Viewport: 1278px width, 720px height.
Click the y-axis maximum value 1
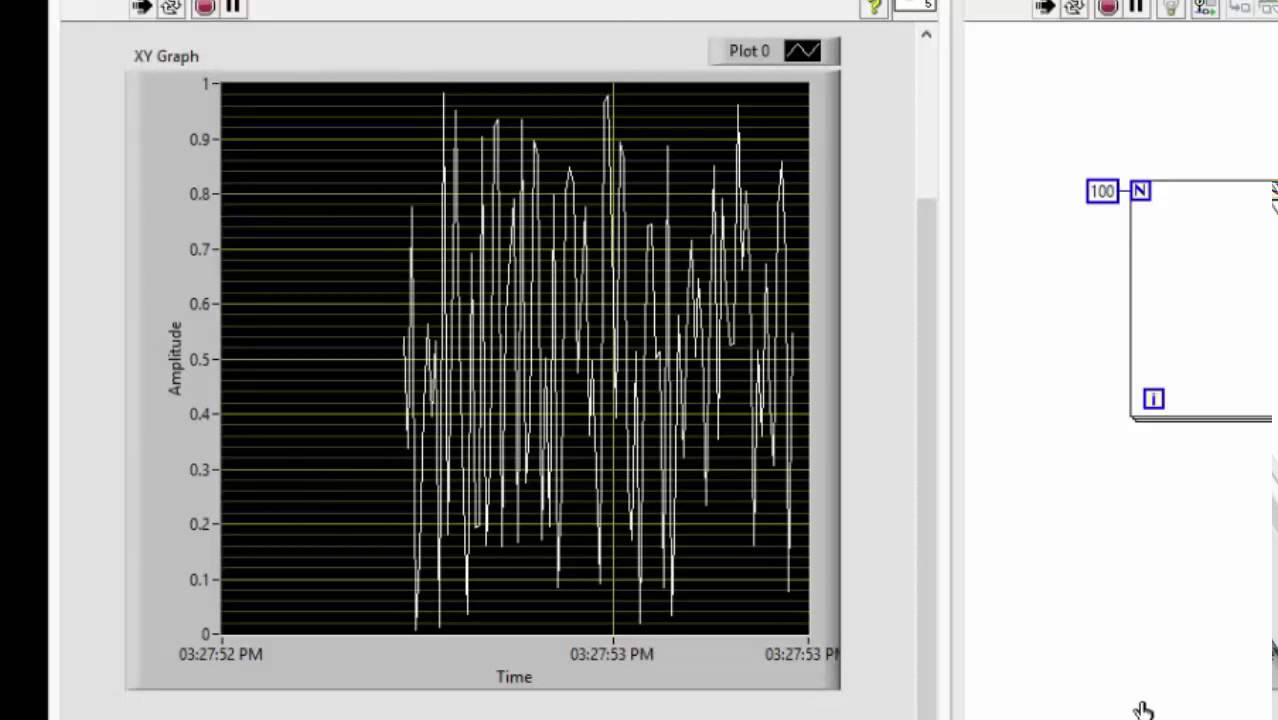pos(206,84)
